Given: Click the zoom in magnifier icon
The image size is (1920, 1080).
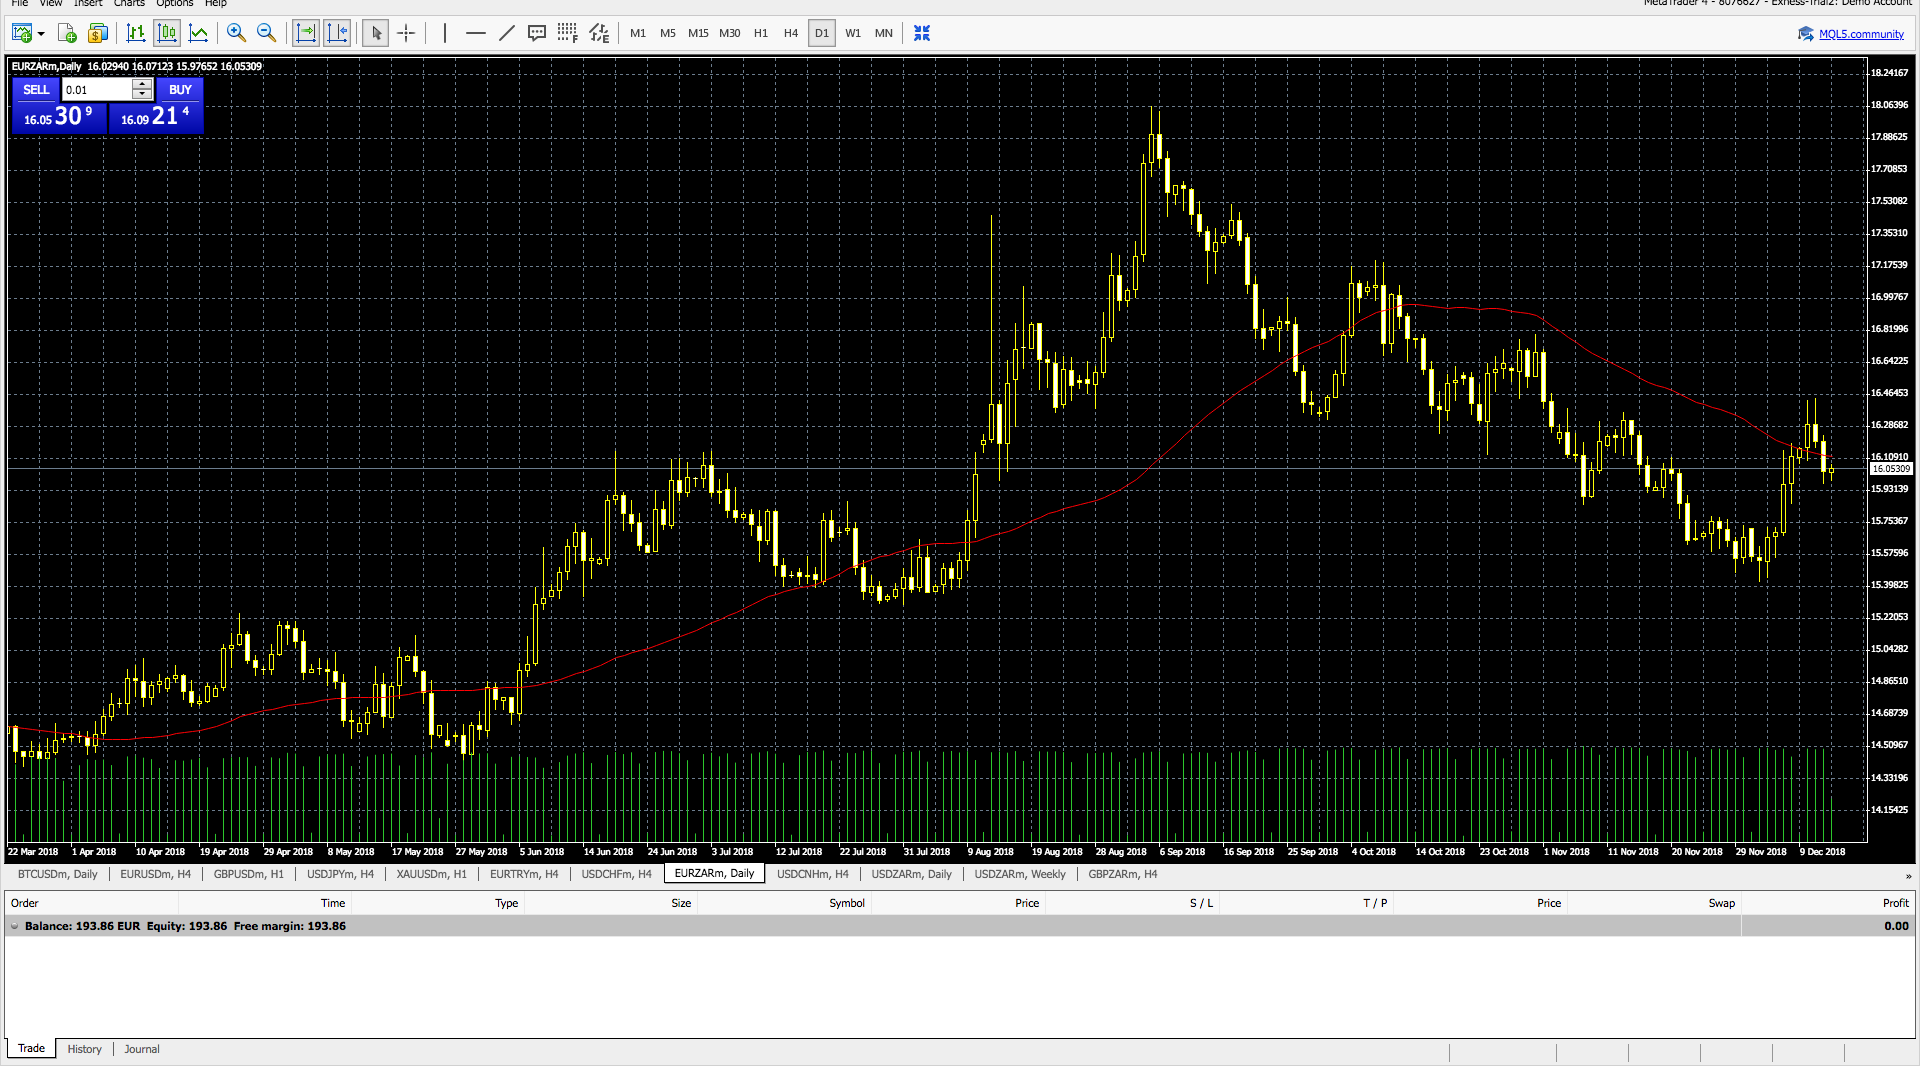Looking at the screenshot, I should click(236, 33).
